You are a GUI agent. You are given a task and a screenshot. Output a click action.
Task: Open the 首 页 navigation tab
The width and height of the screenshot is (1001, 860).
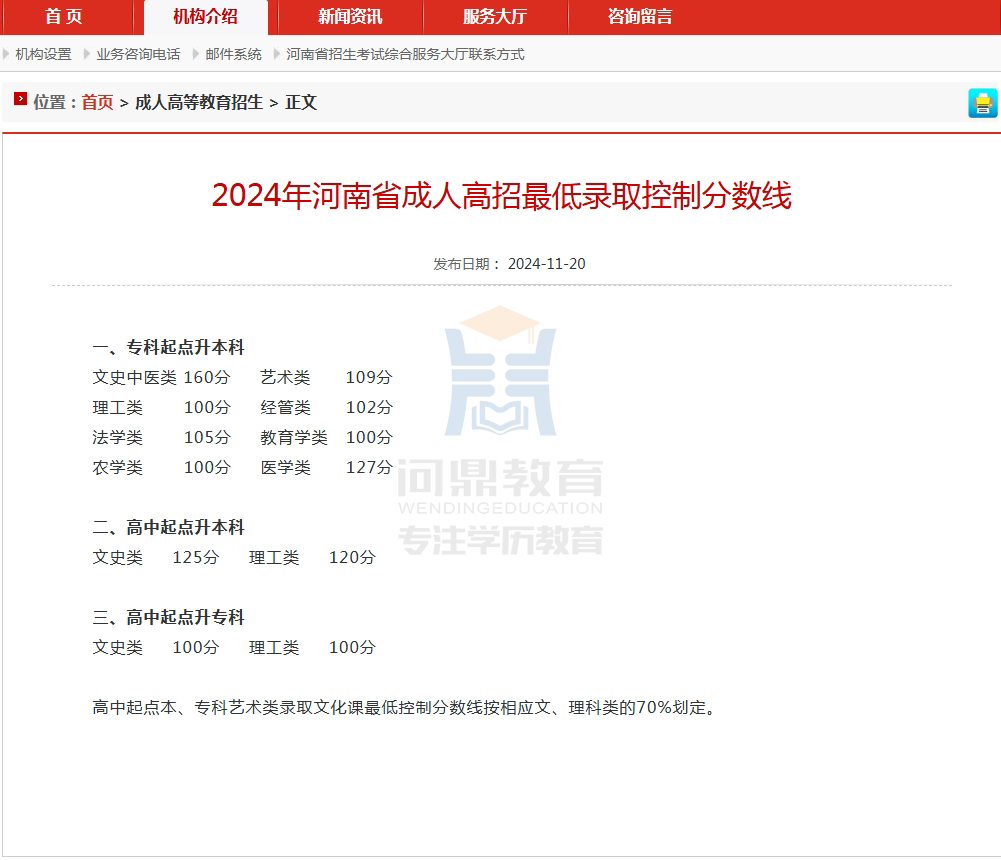(x=64, y=17)
